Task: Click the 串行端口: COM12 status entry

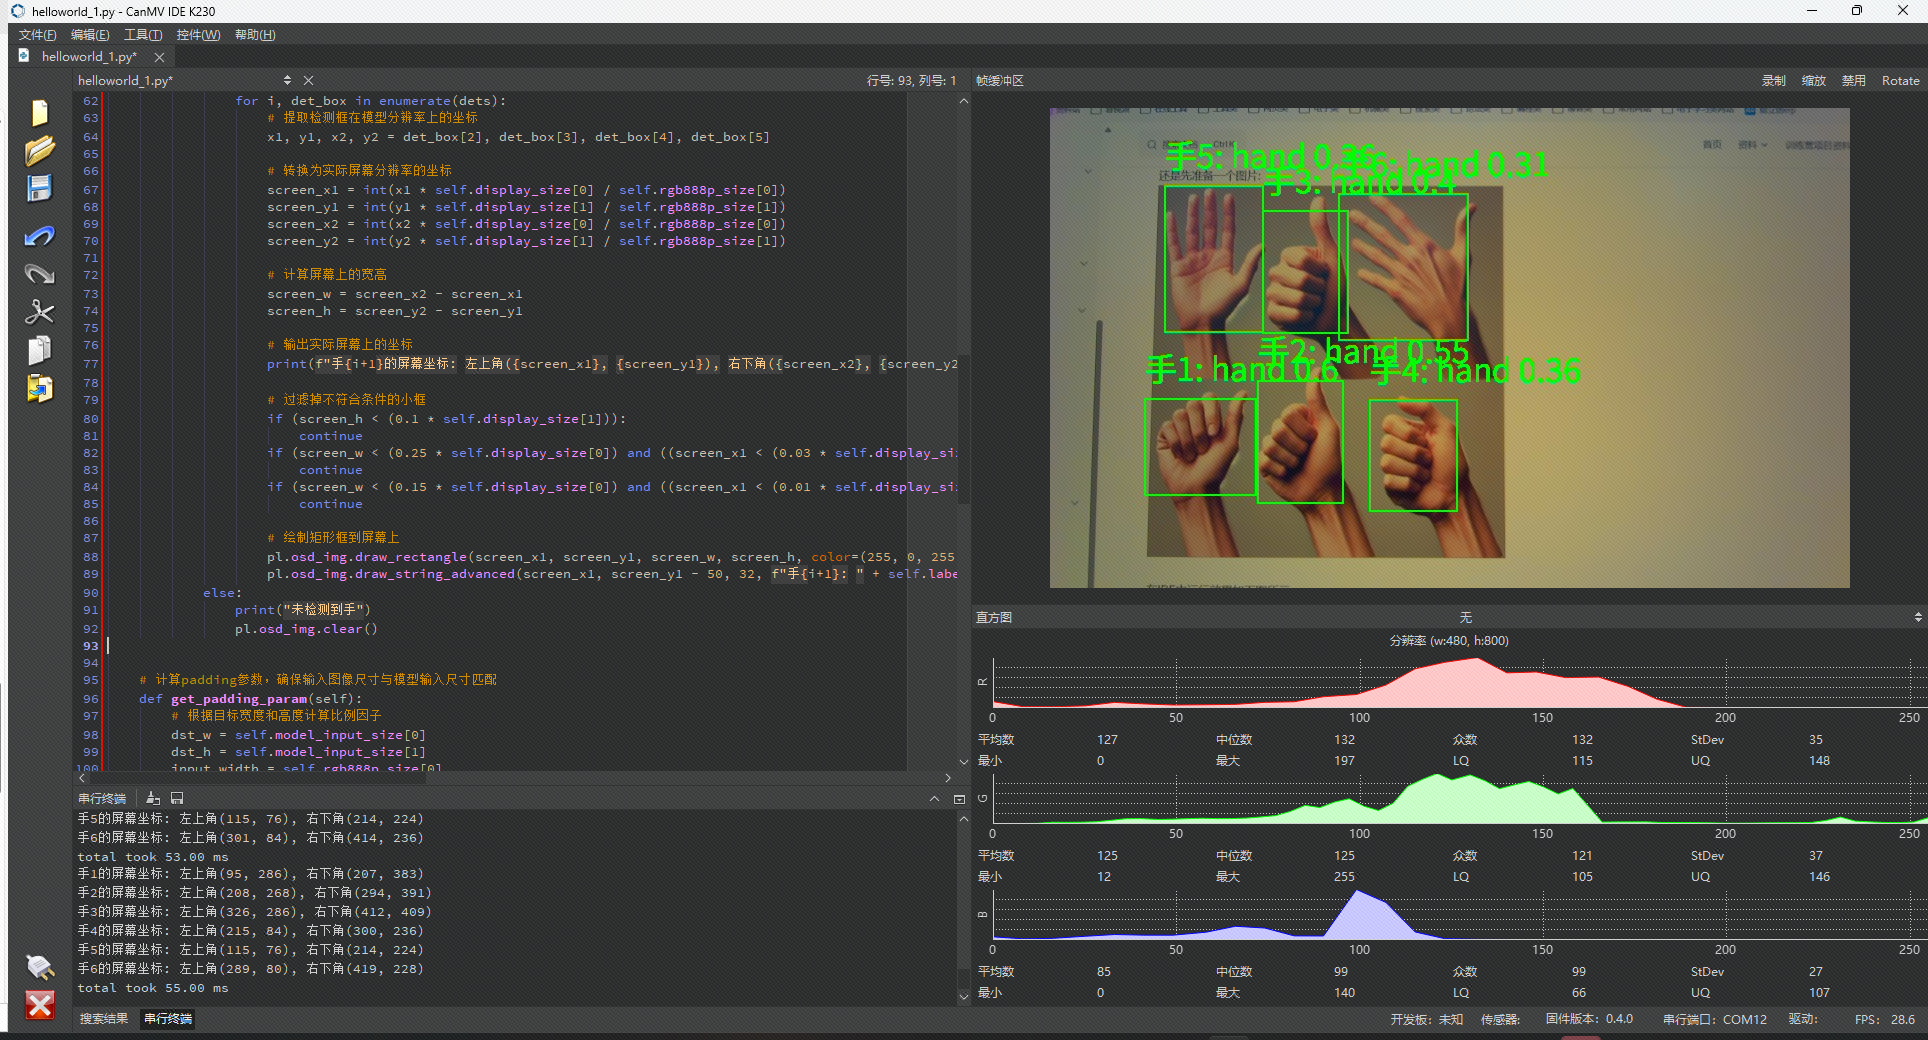Action: coord(1715,1020)
